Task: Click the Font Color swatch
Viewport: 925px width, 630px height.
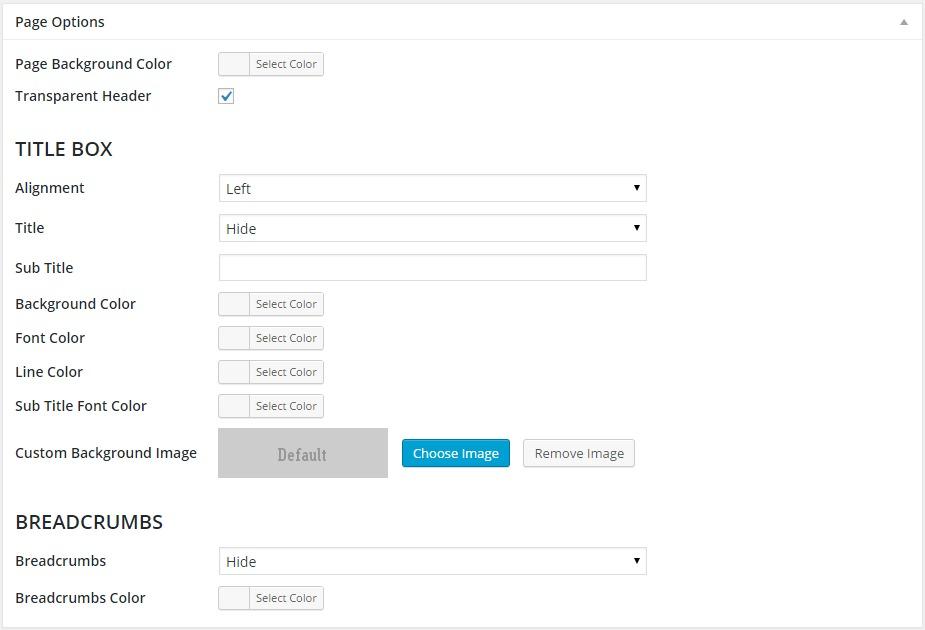Action: [234, 338]
